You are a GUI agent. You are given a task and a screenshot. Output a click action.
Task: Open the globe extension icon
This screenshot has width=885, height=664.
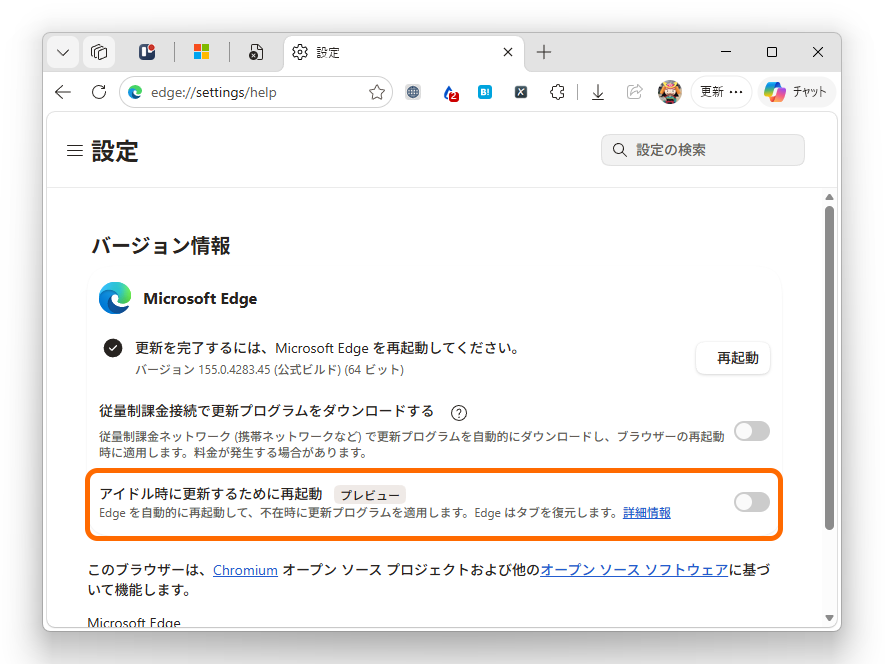coord(413,92)
